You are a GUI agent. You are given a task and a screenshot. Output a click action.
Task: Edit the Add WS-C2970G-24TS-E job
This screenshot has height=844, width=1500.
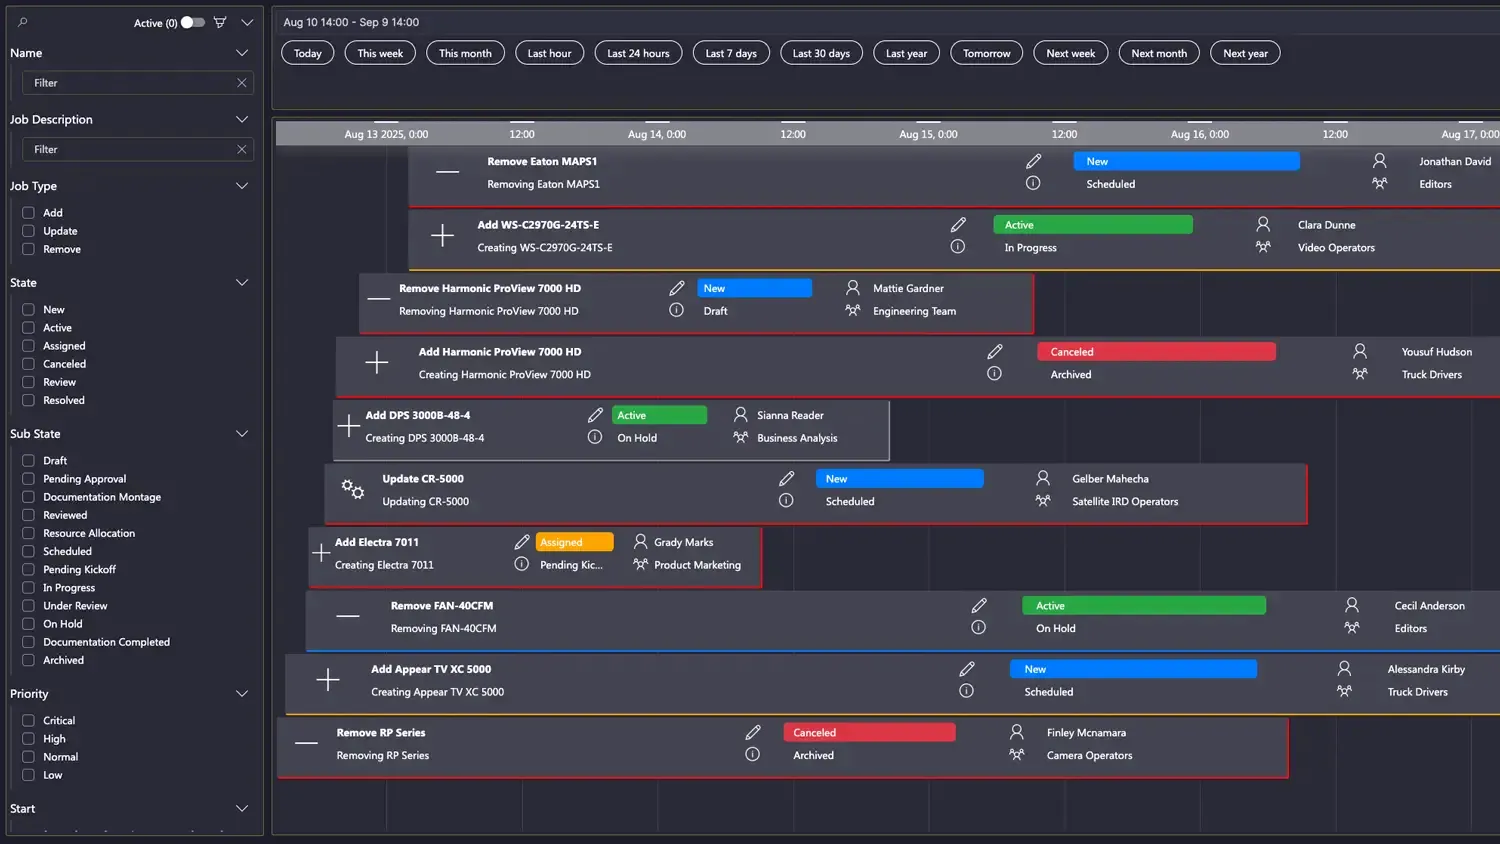tap(958, 225)
